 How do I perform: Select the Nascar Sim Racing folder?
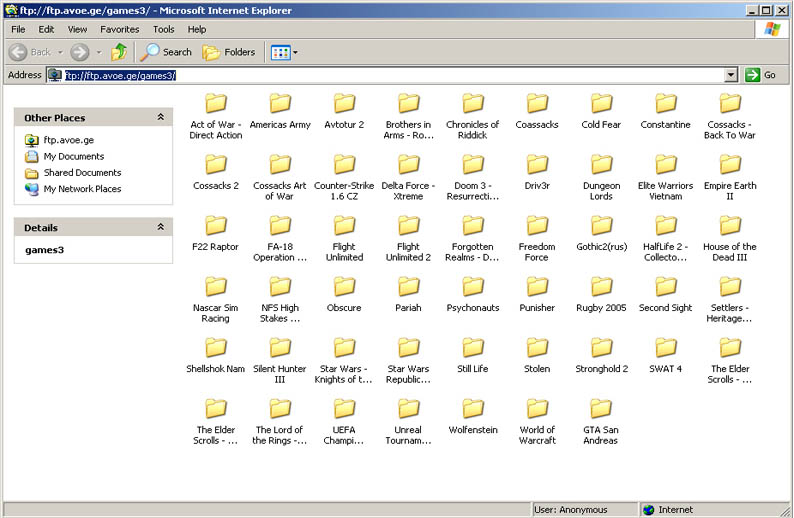coord(216,299)
